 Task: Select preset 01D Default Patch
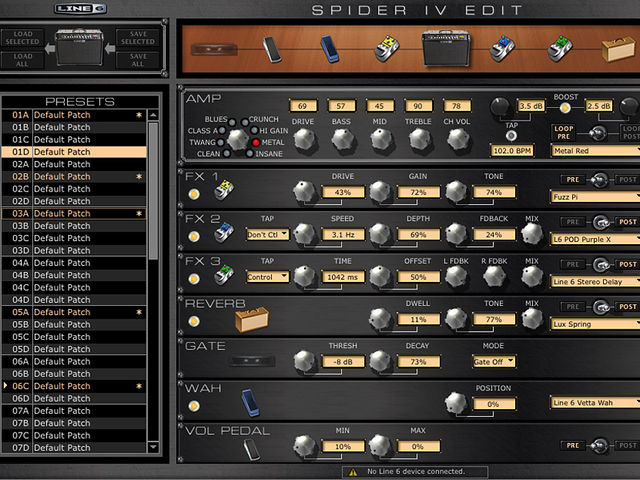(74, 152)
